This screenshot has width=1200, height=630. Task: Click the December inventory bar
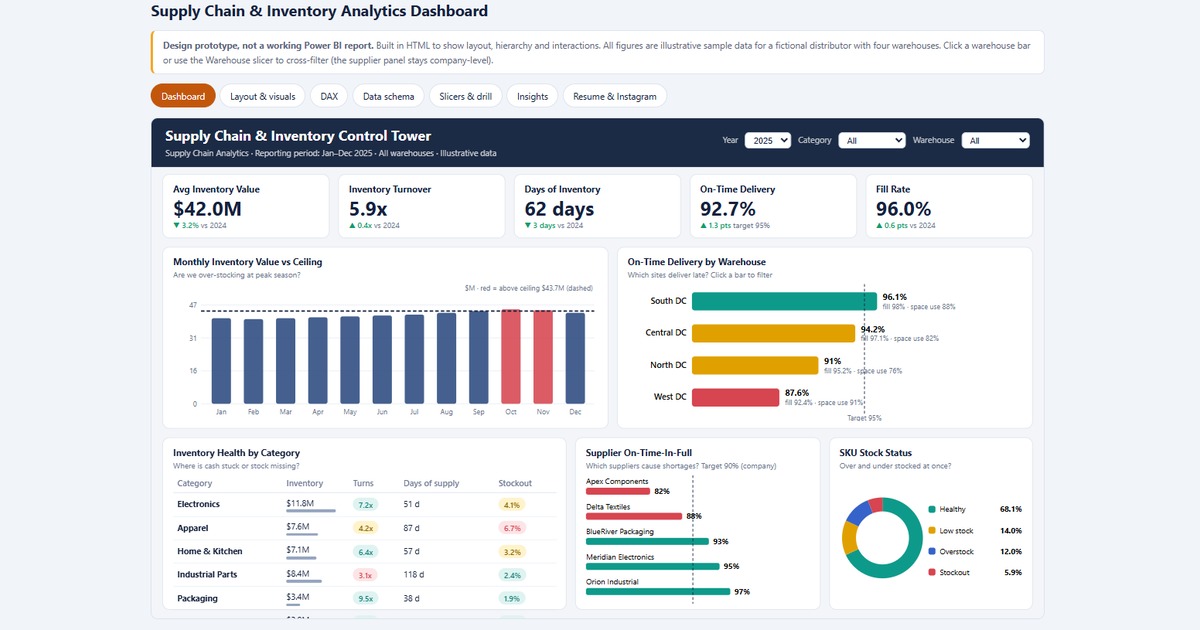tap(575, 358)
